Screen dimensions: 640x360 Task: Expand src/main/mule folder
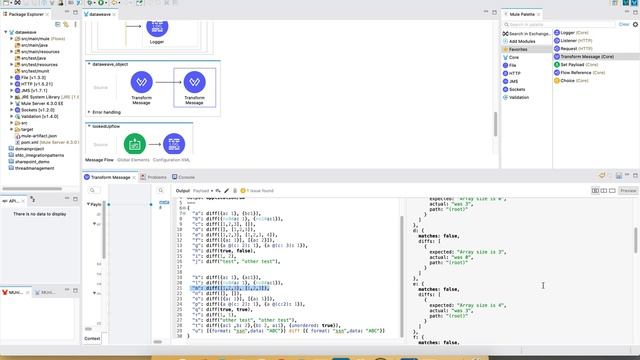click(x=11, y=39)
